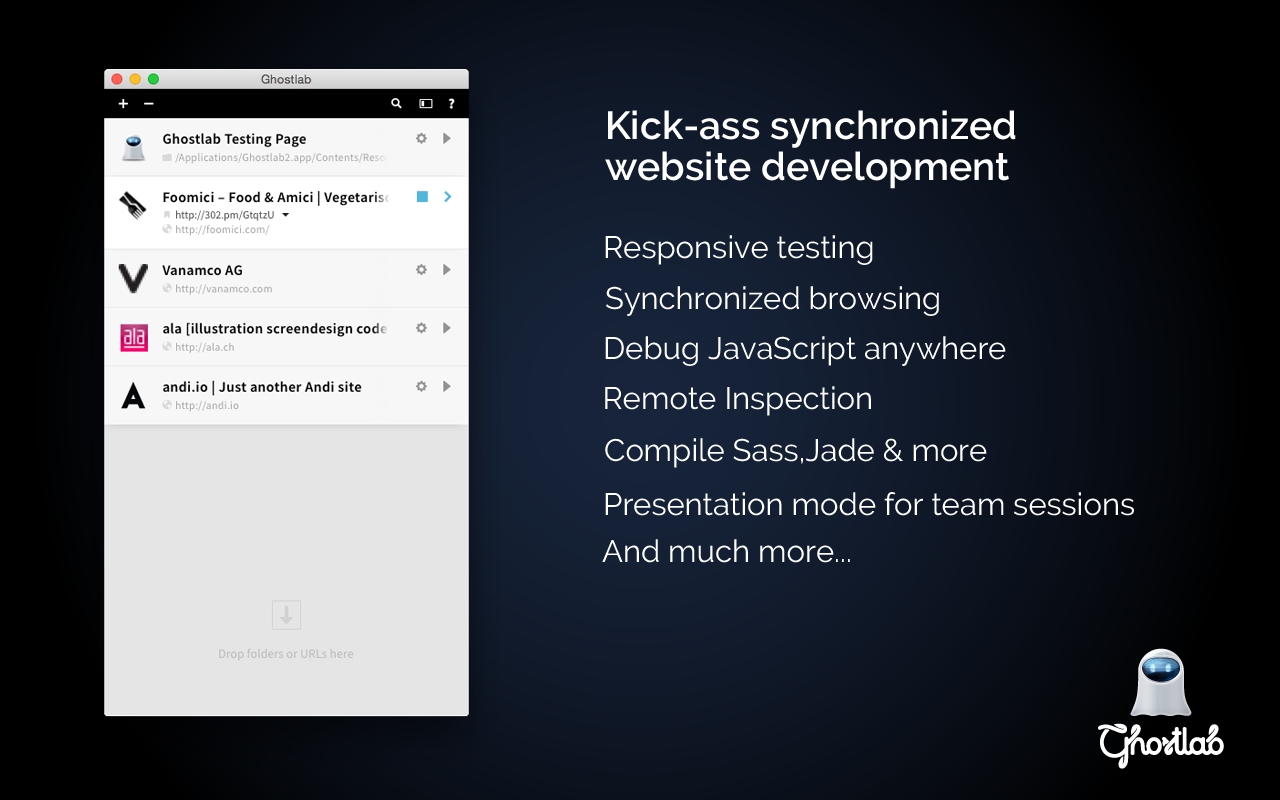Viewport: 1280px width, 800px height.
Task: Click Ghostlab window title bar text
Action: (286, 79)
